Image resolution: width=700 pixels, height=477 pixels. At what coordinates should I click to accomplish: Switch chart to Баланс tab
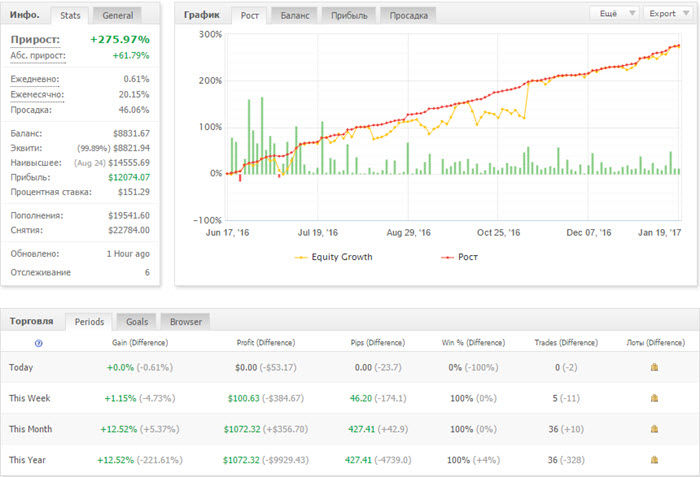click(x=295, y=15)
